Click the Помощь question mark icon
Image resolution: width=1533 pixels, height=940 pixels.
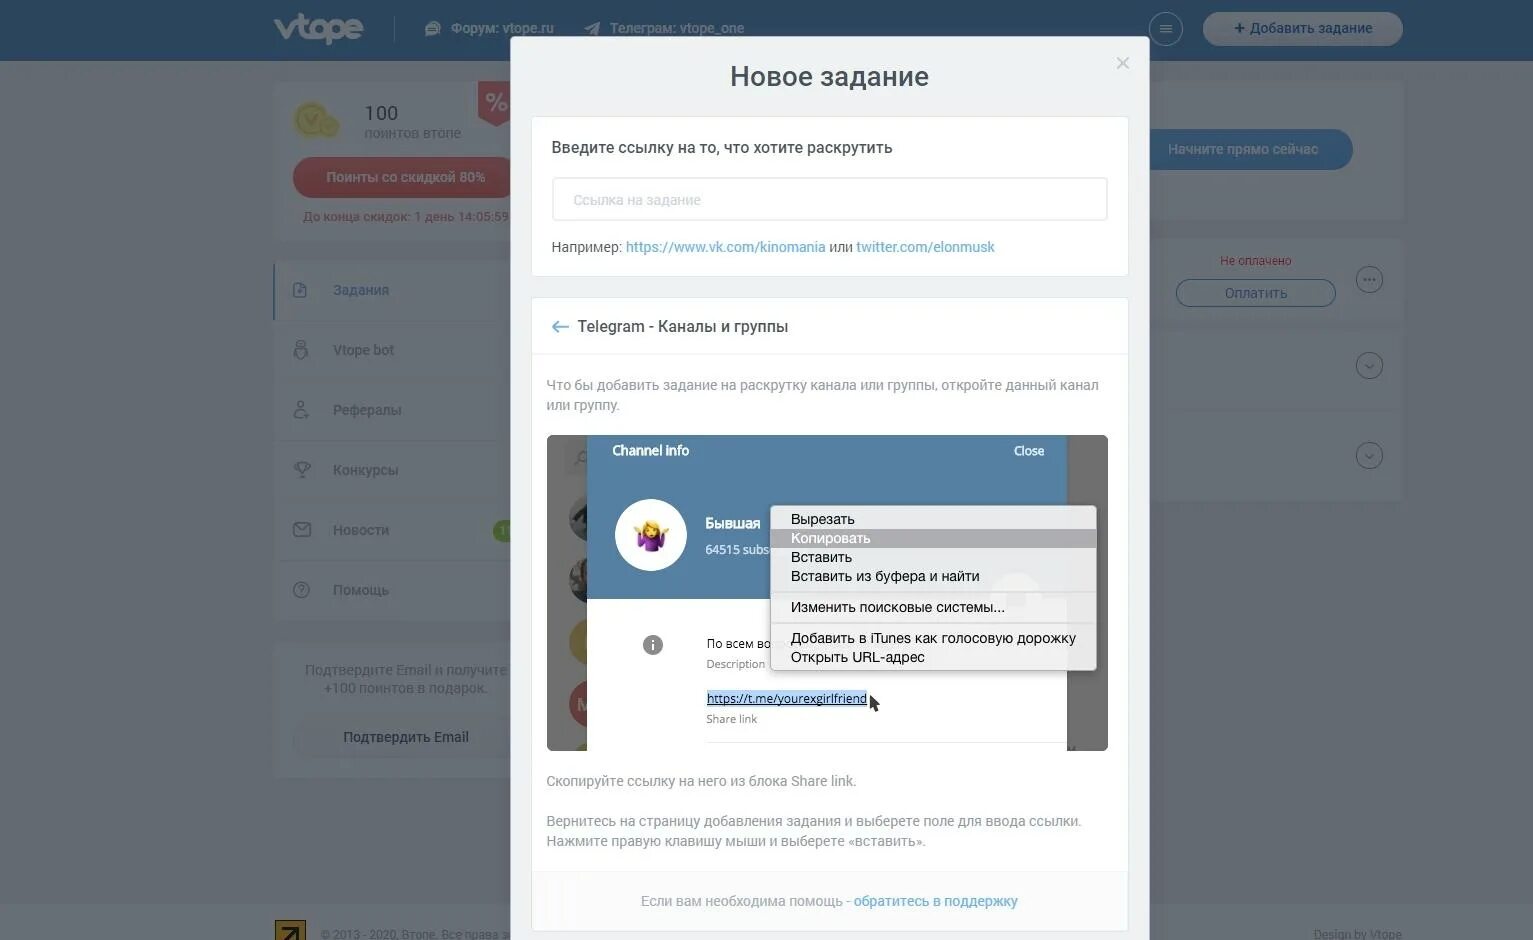301,590
